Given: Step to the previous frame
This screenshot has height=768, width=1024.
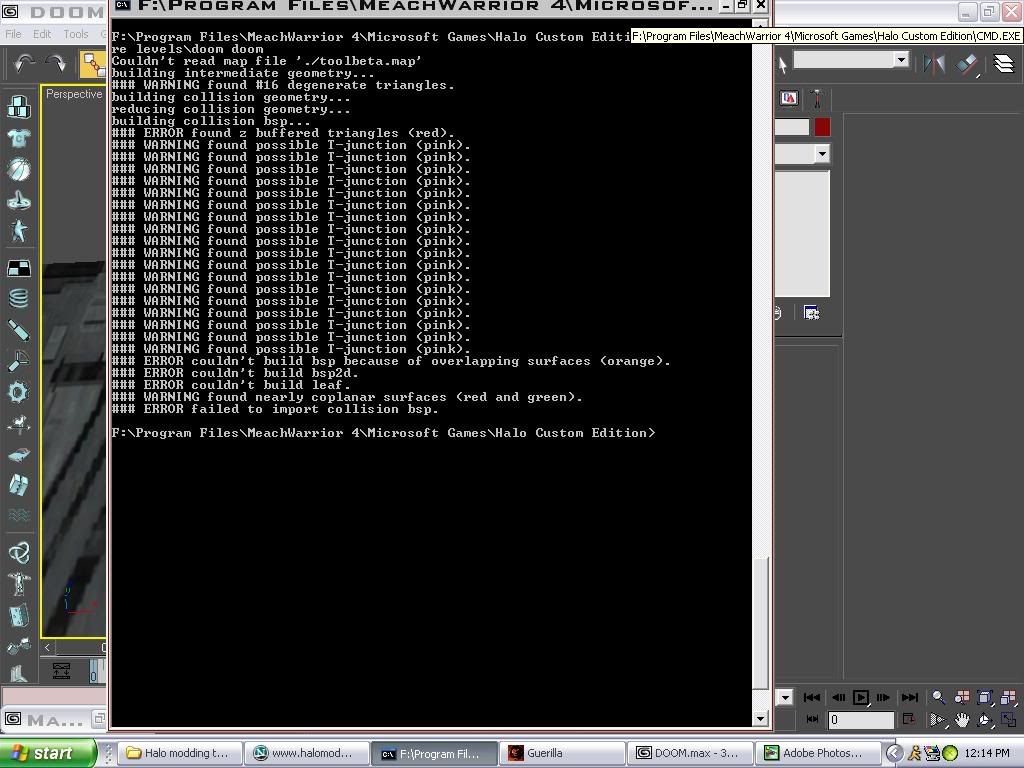Looking at the screenshot, I should coord(839,697).
